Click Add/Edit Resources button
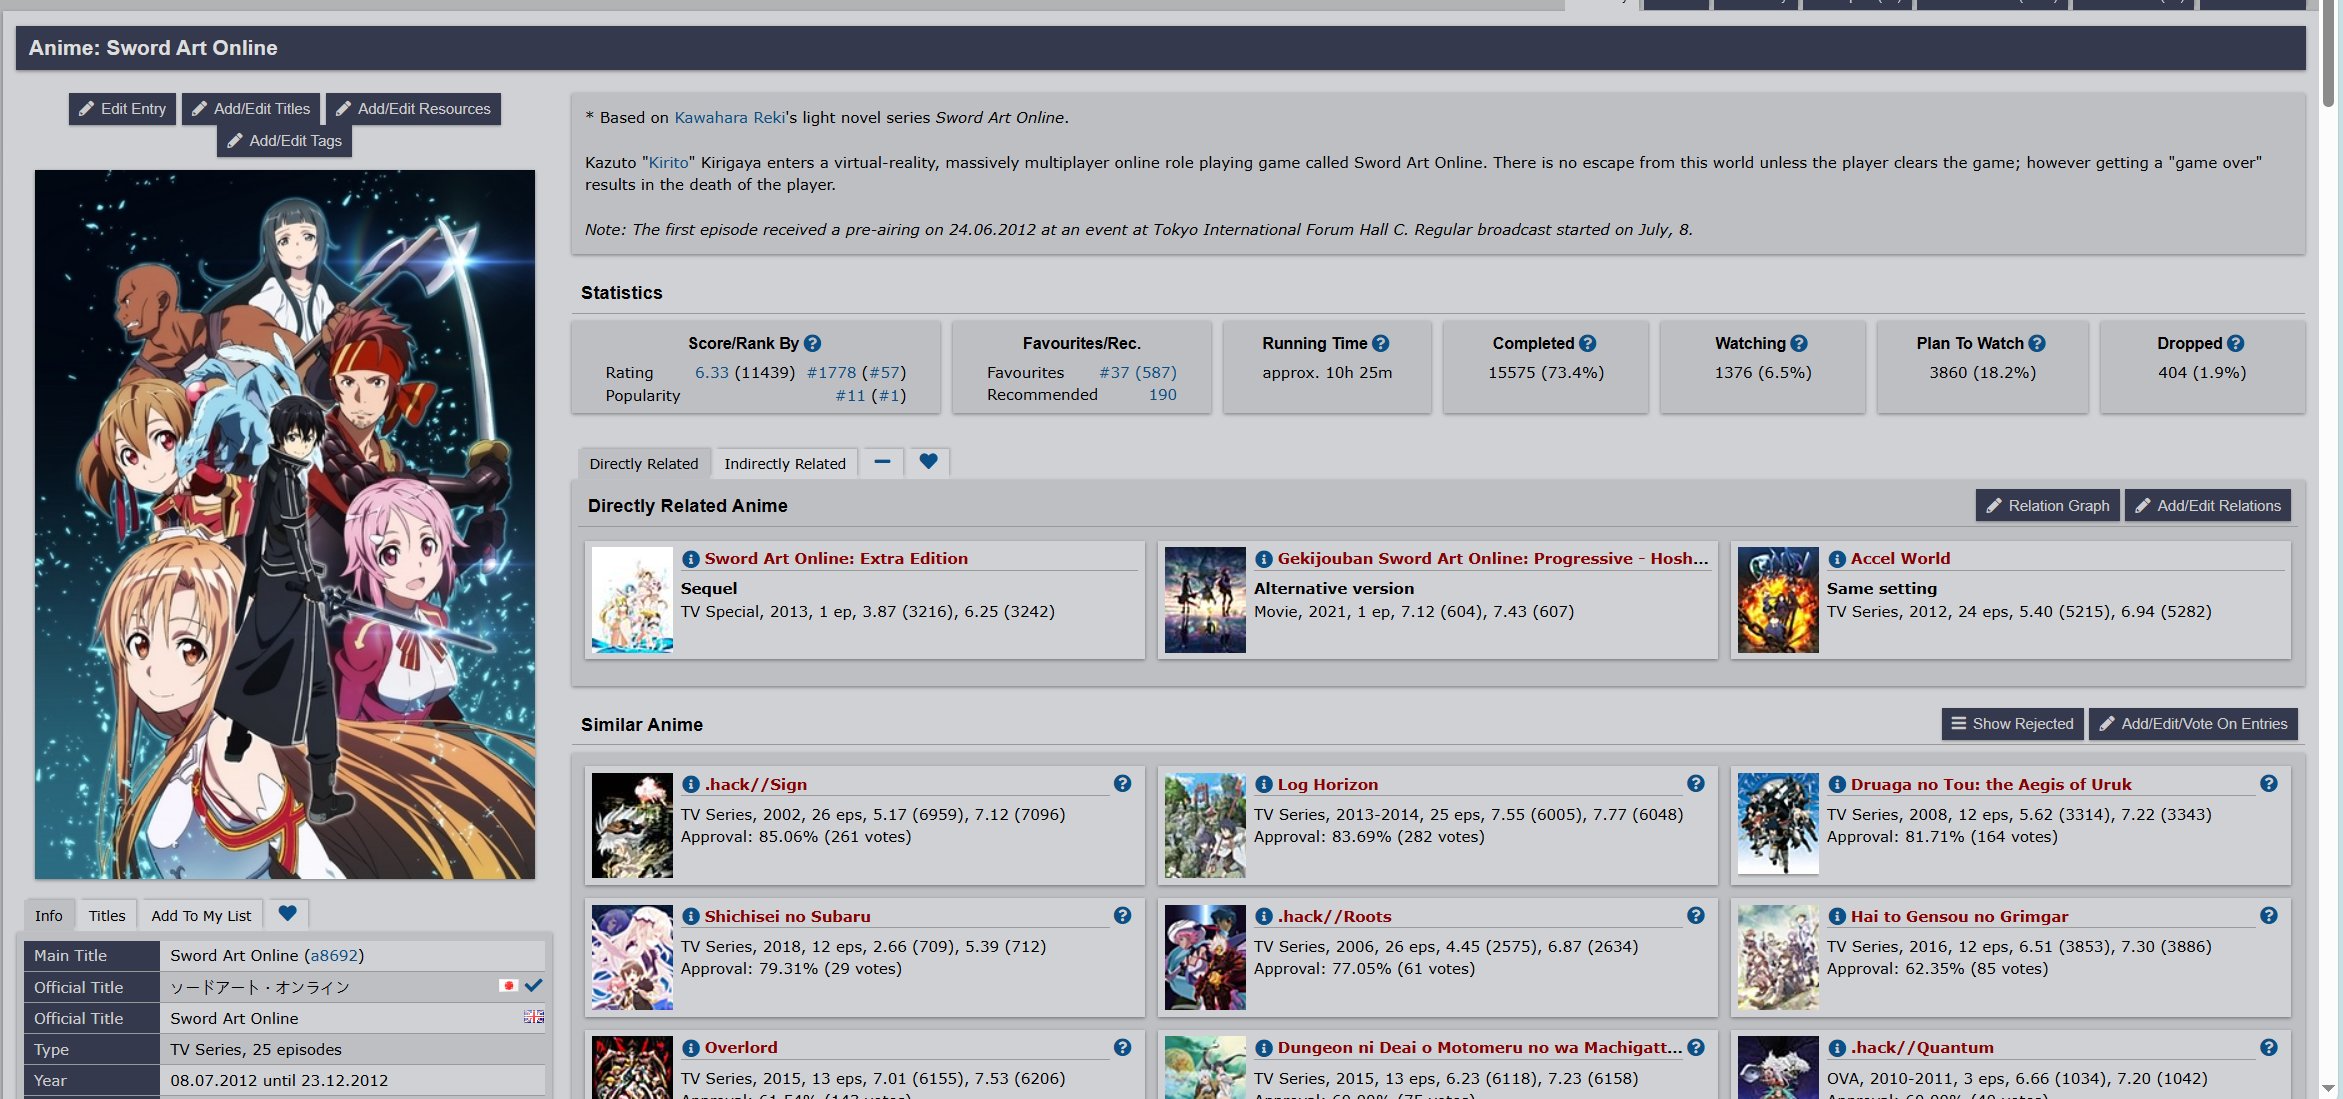 [413, 109]
